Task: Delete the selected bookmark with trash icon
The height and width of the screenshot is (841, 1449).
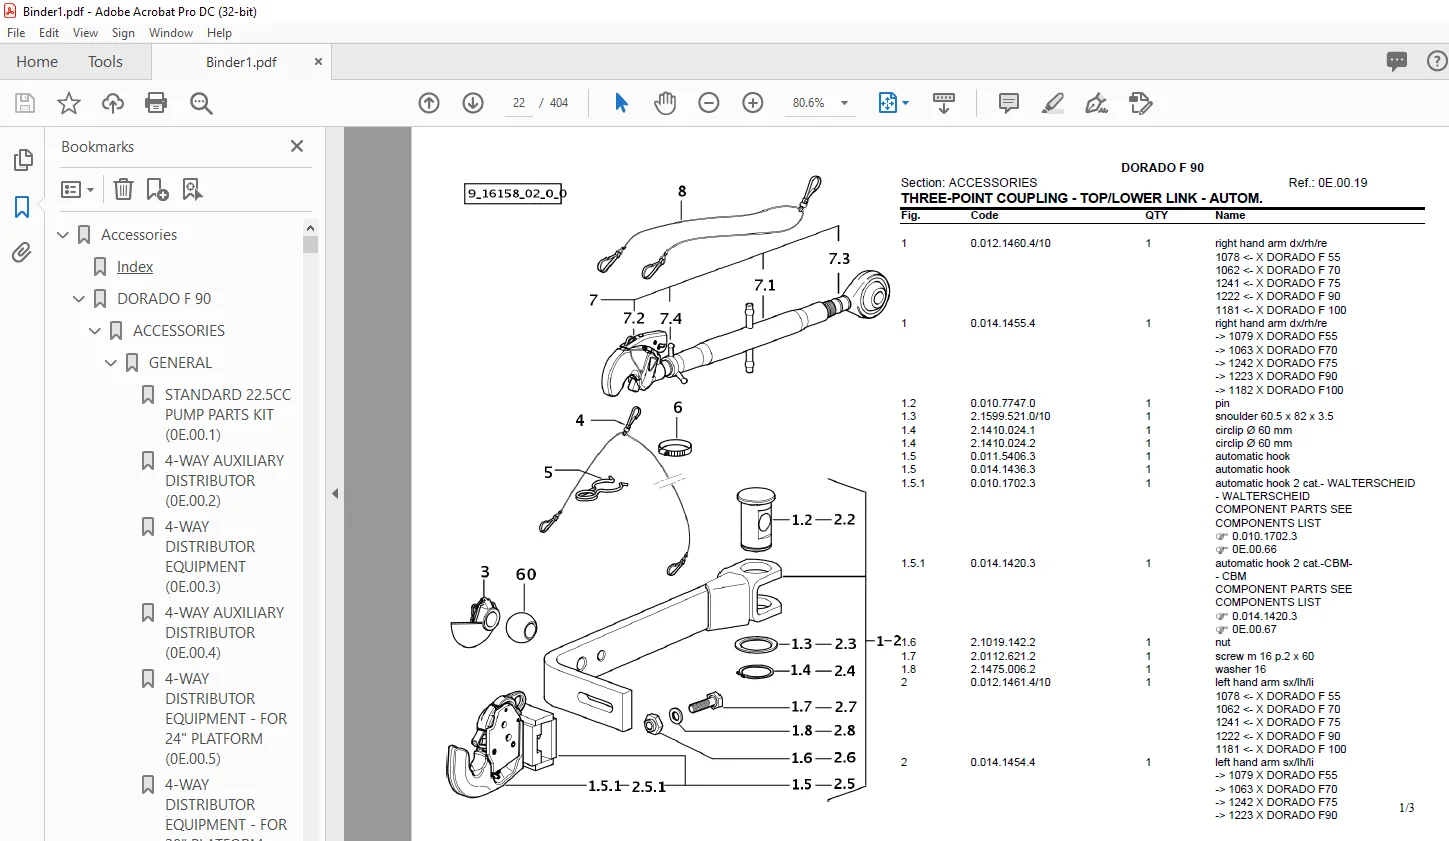Action: point(123,189)
